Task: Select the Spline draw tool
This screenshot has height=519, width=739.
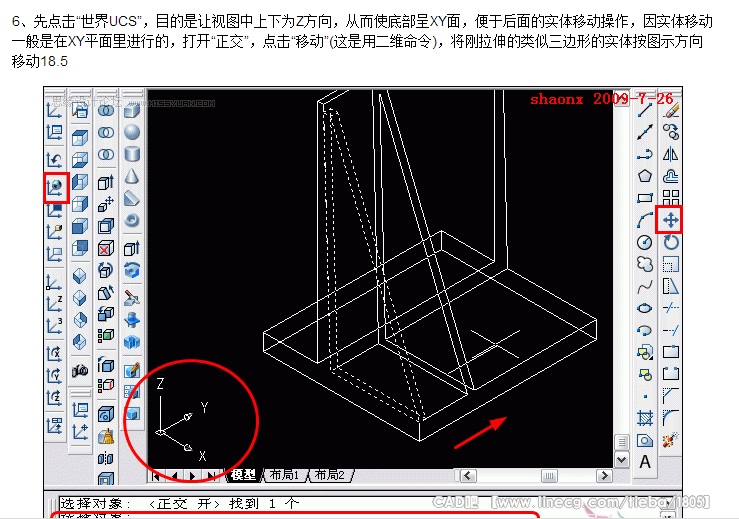Action: 644,286
